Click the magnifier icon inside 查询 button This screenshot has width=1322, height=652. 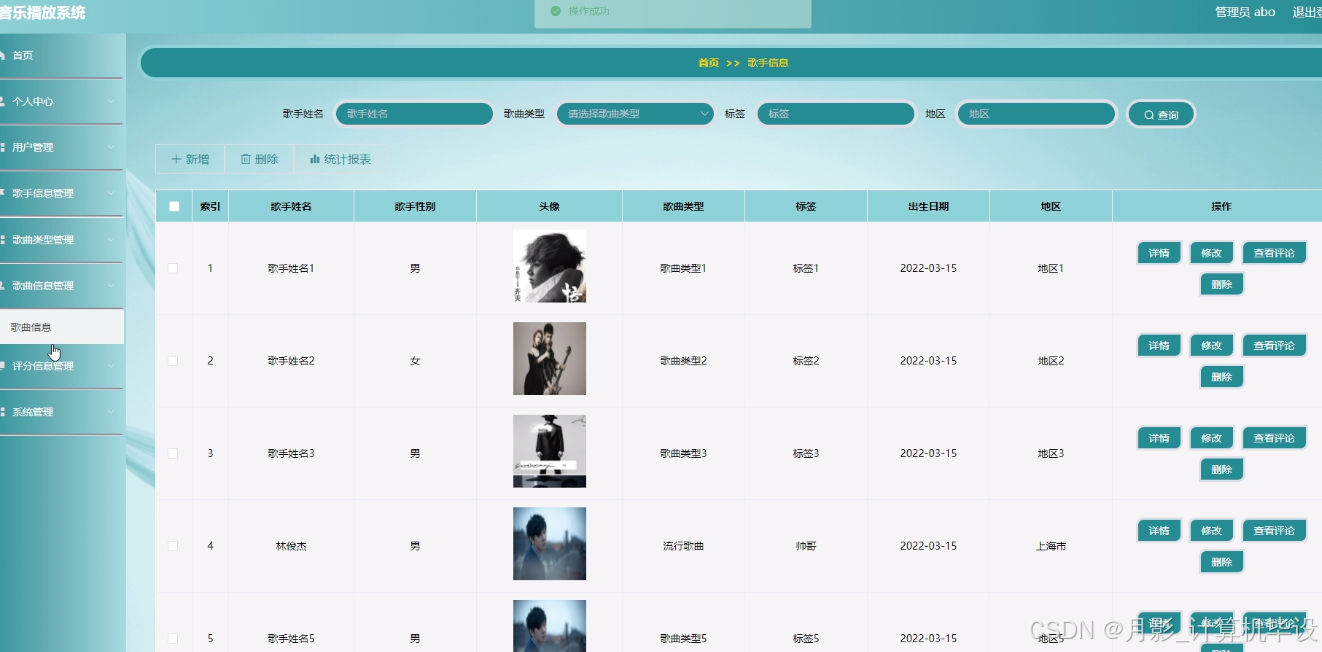[x=1147, y=113]
